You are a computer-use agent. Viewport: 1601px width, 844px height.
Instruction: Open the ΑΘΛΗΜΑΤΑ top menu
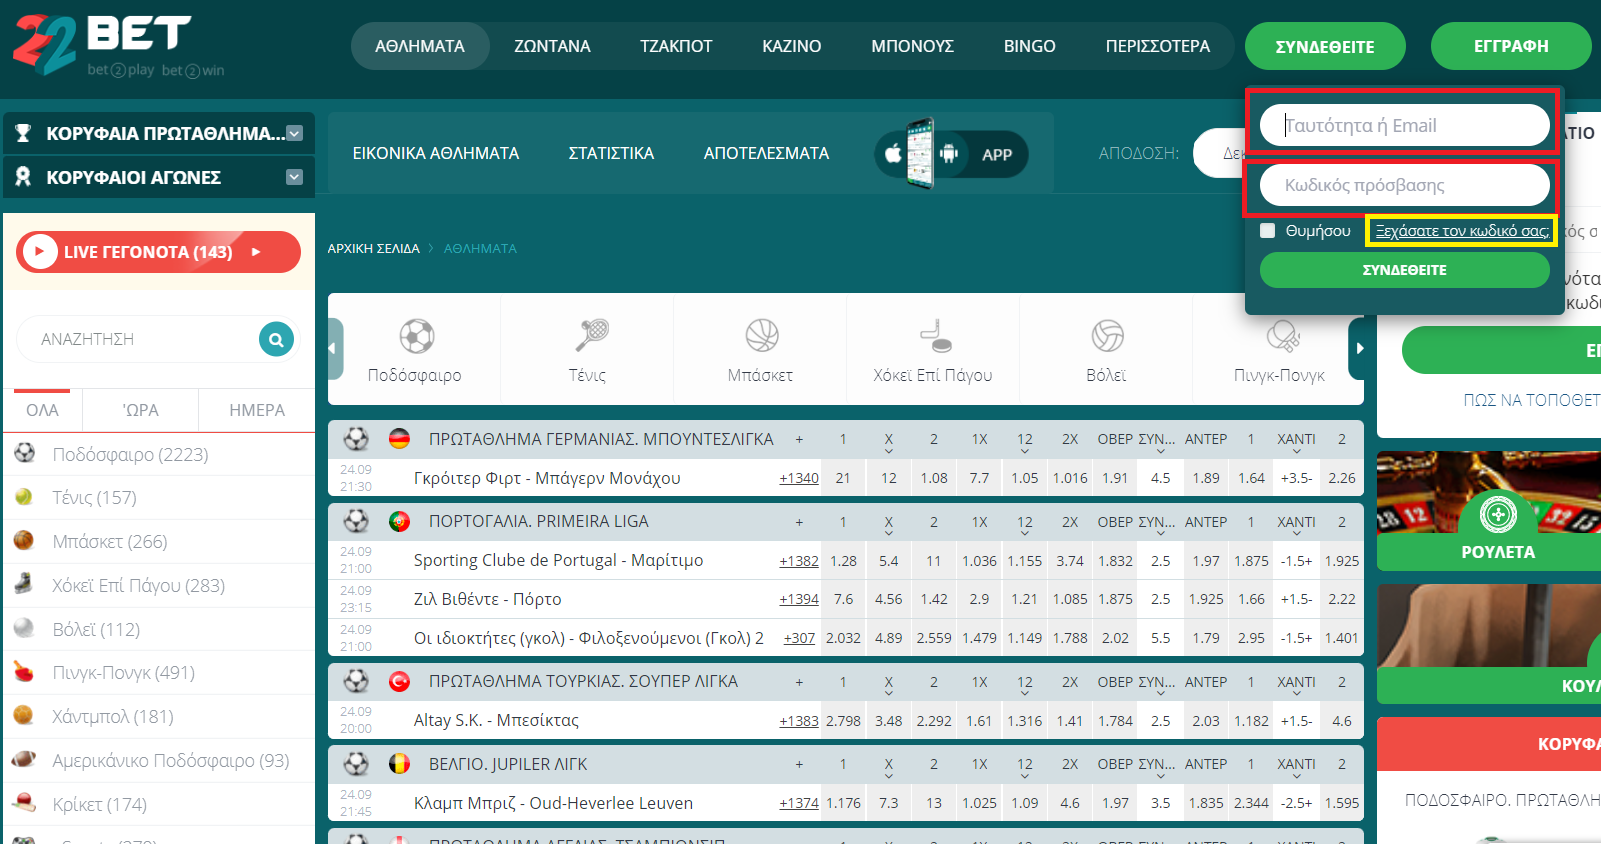click(420, 46)
